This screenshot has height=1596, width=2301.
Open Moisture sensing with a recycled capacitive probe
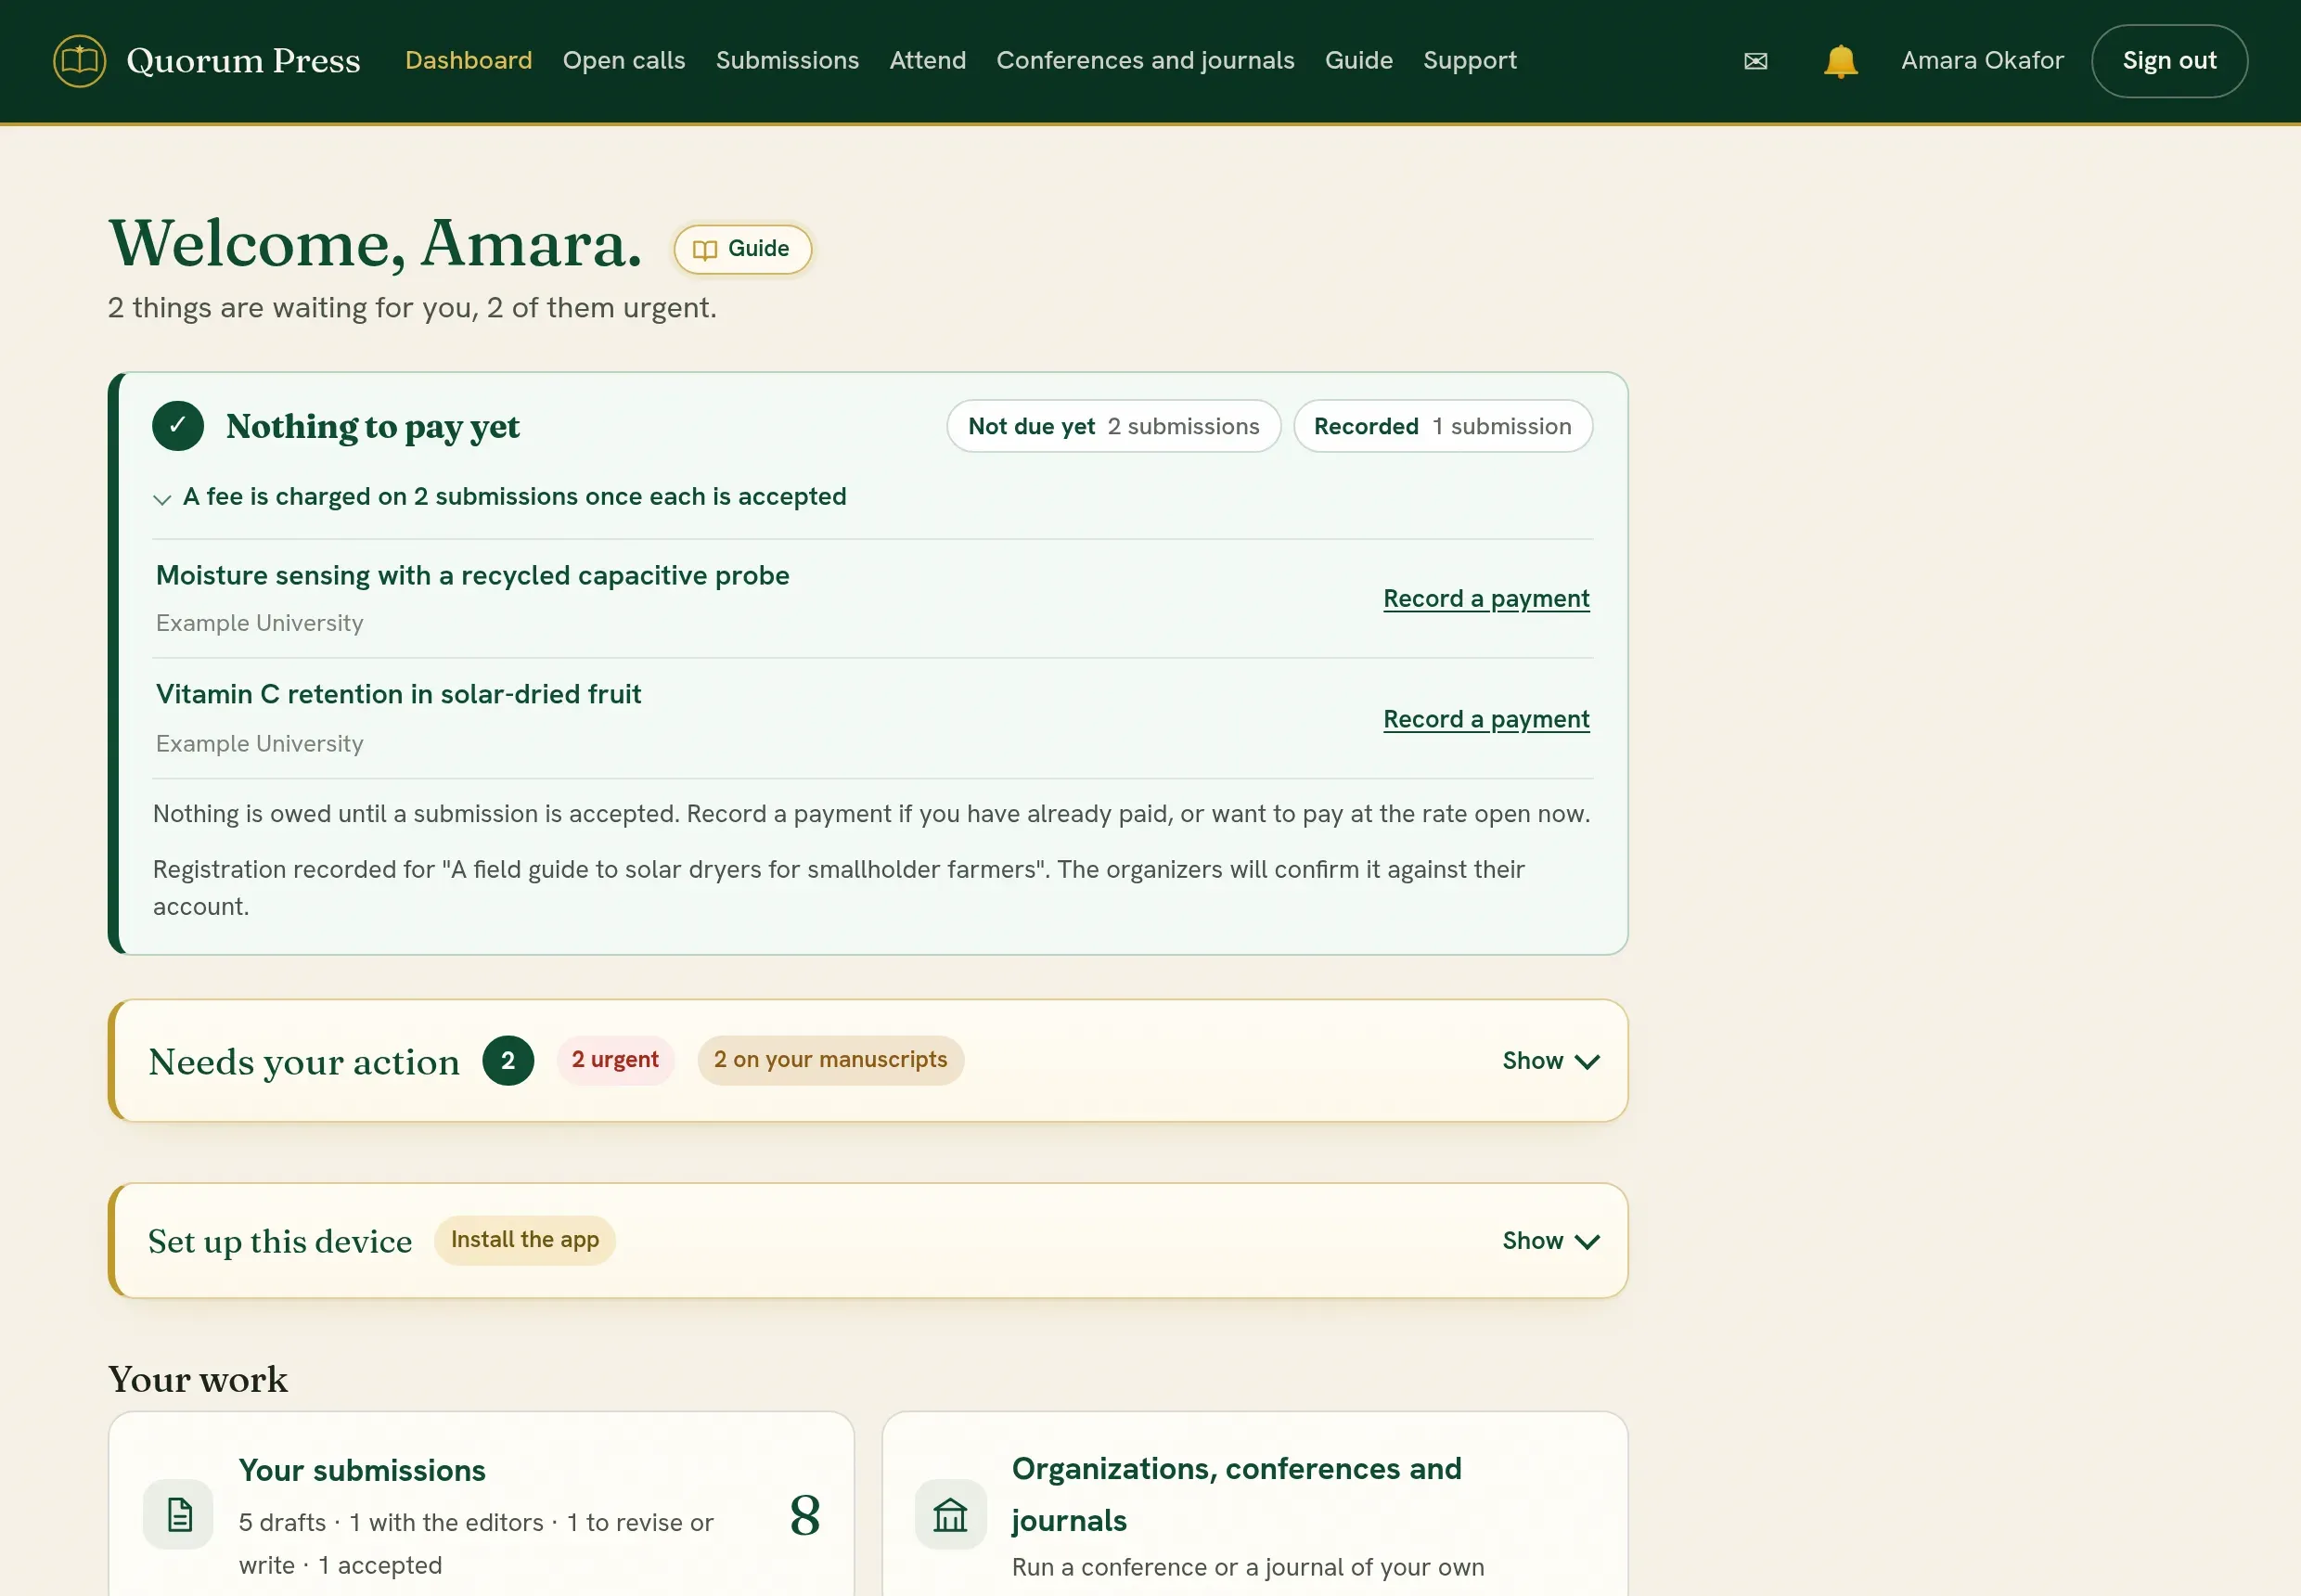473,576
